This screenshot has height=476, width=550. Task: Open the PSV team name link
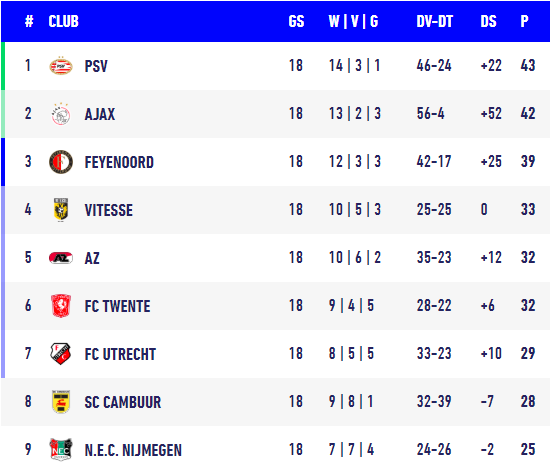96,66
